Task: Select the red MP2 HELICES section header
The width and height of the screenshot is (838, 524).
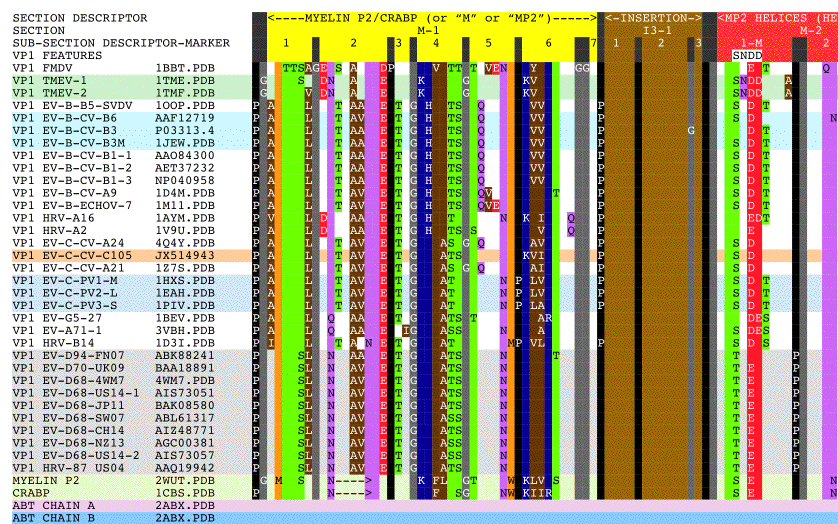Action: 778,18
